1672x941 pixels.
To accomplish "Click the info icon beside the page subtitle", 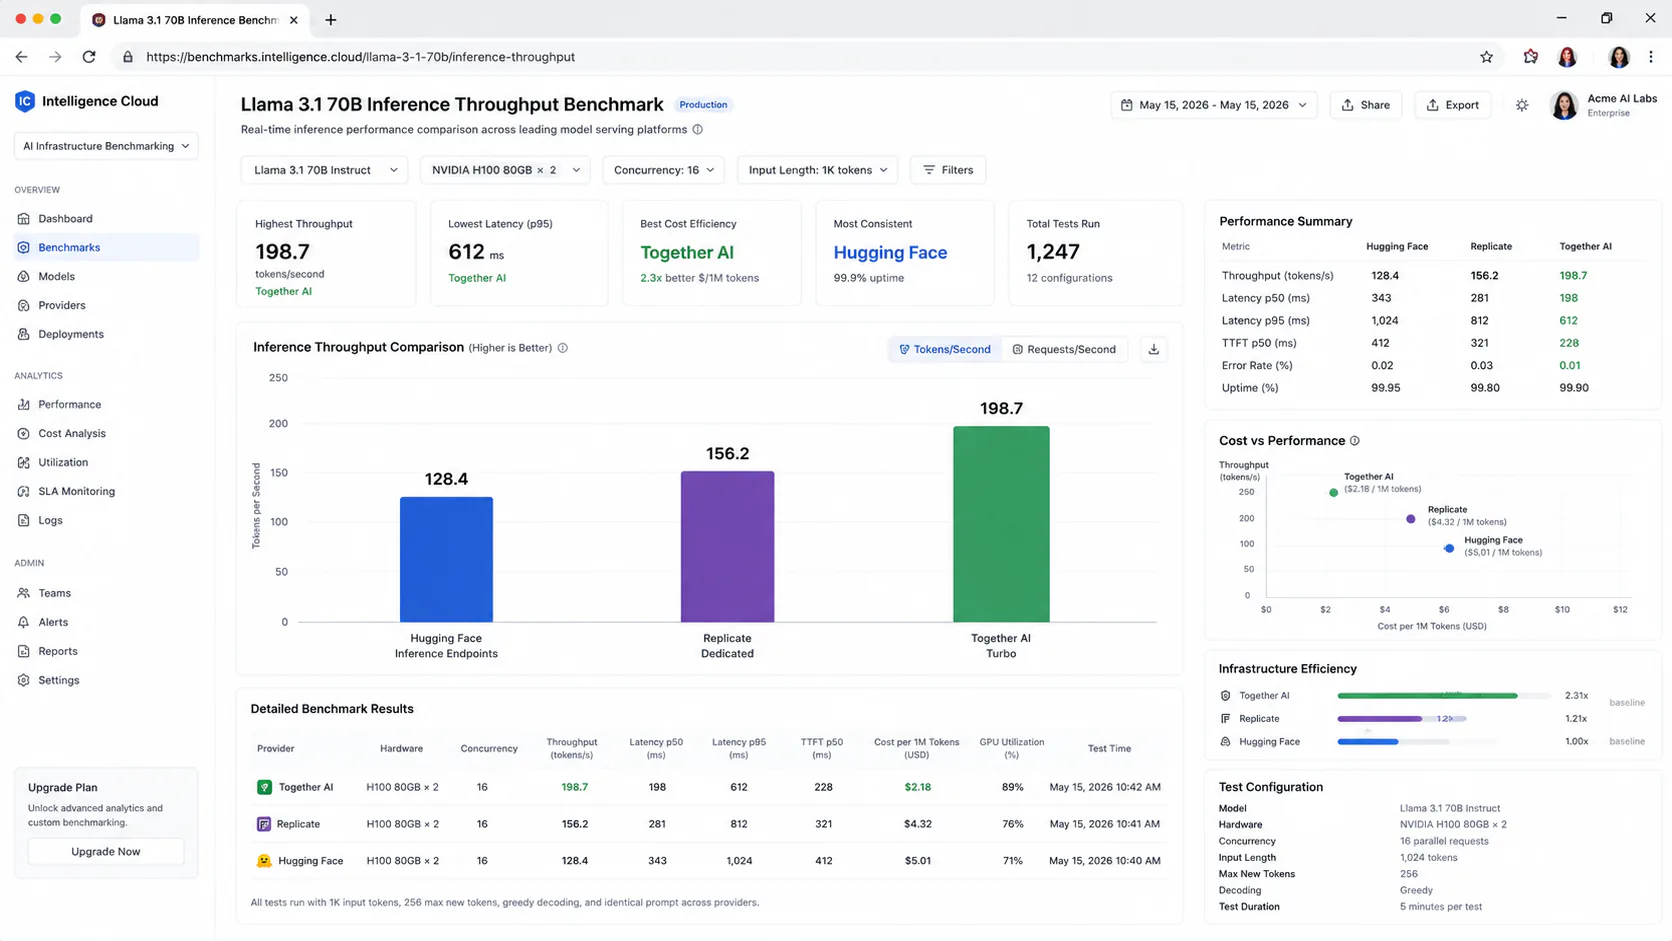I will tap(698, 129).
